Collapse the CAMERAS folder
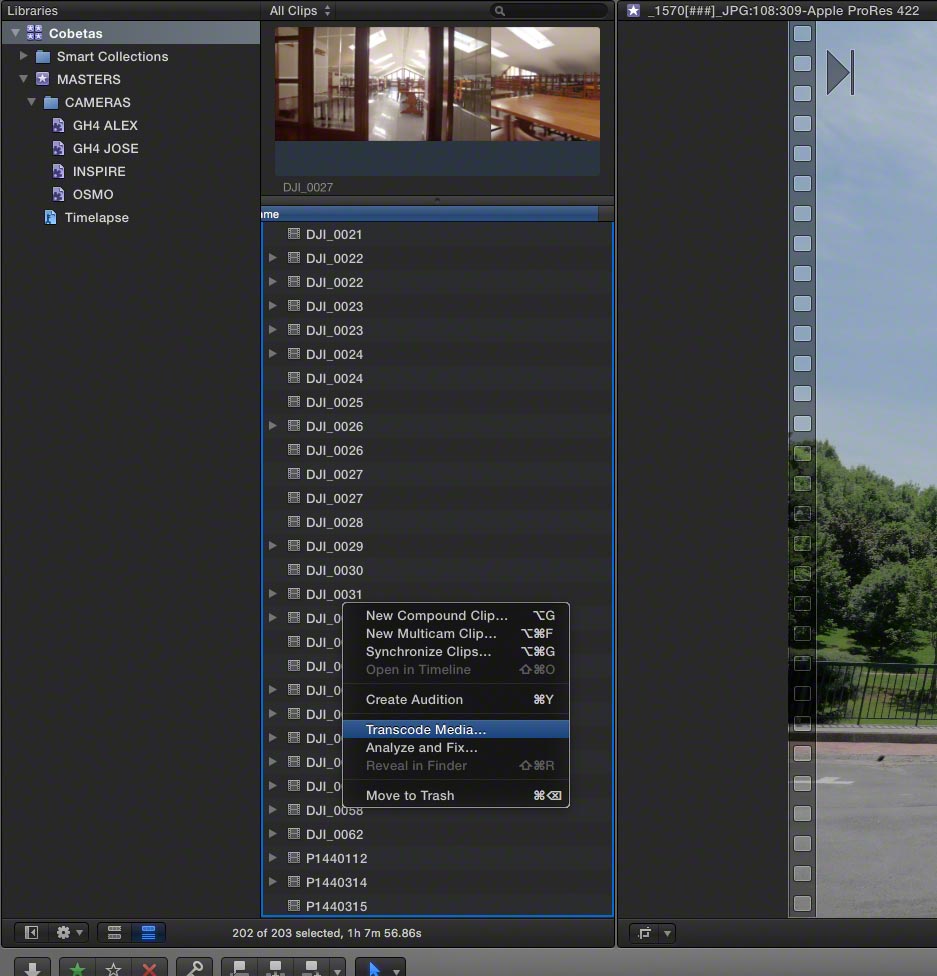Screen dimensions: 937x976 (x=31, y=102)
